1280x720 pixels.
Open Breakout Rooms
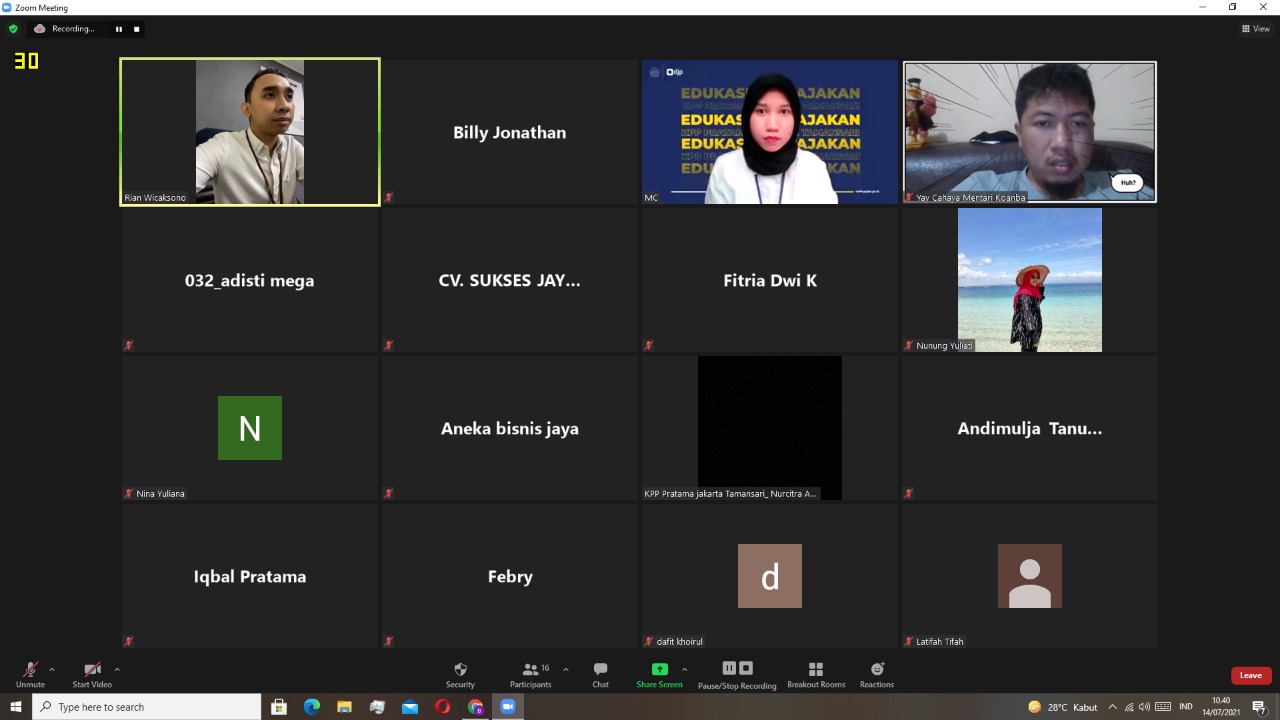816,674
